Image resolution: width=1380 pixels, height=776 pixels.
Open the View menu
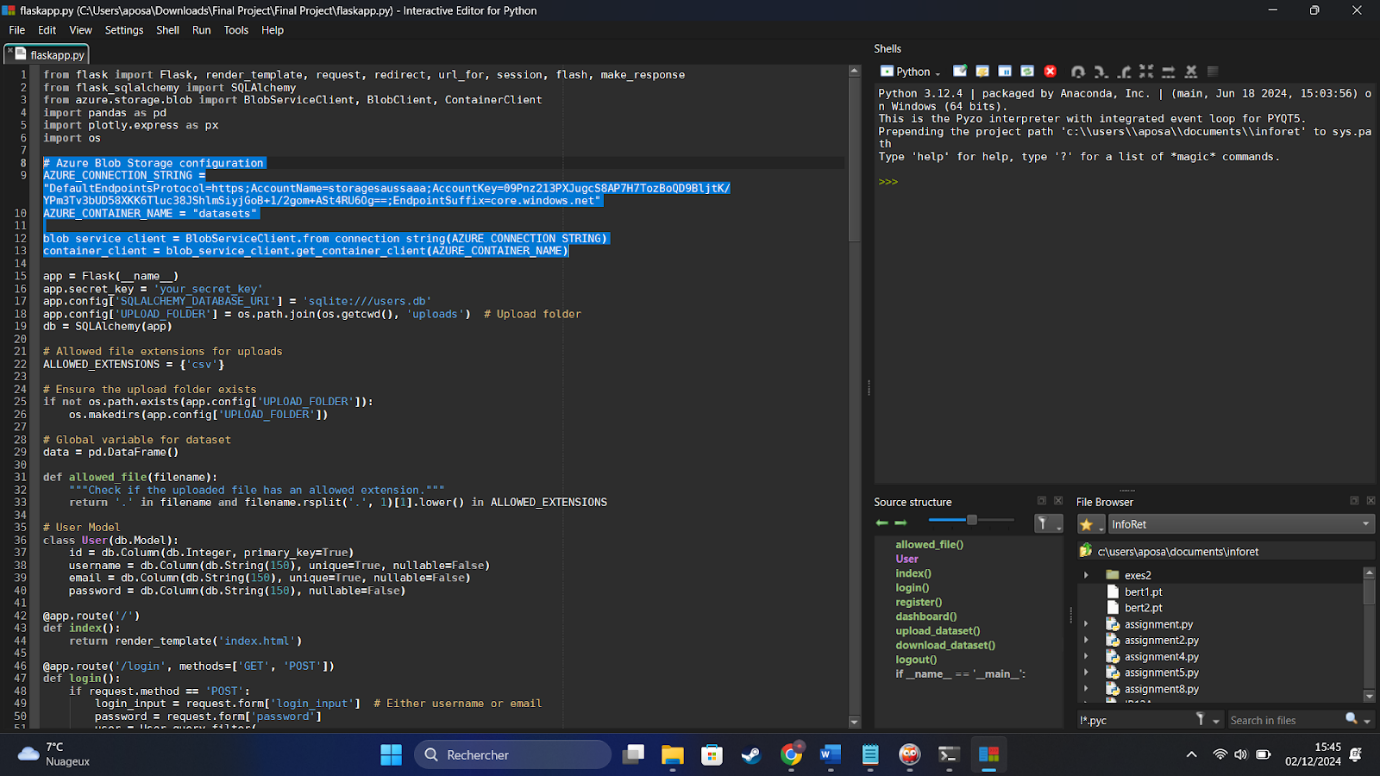81,30
